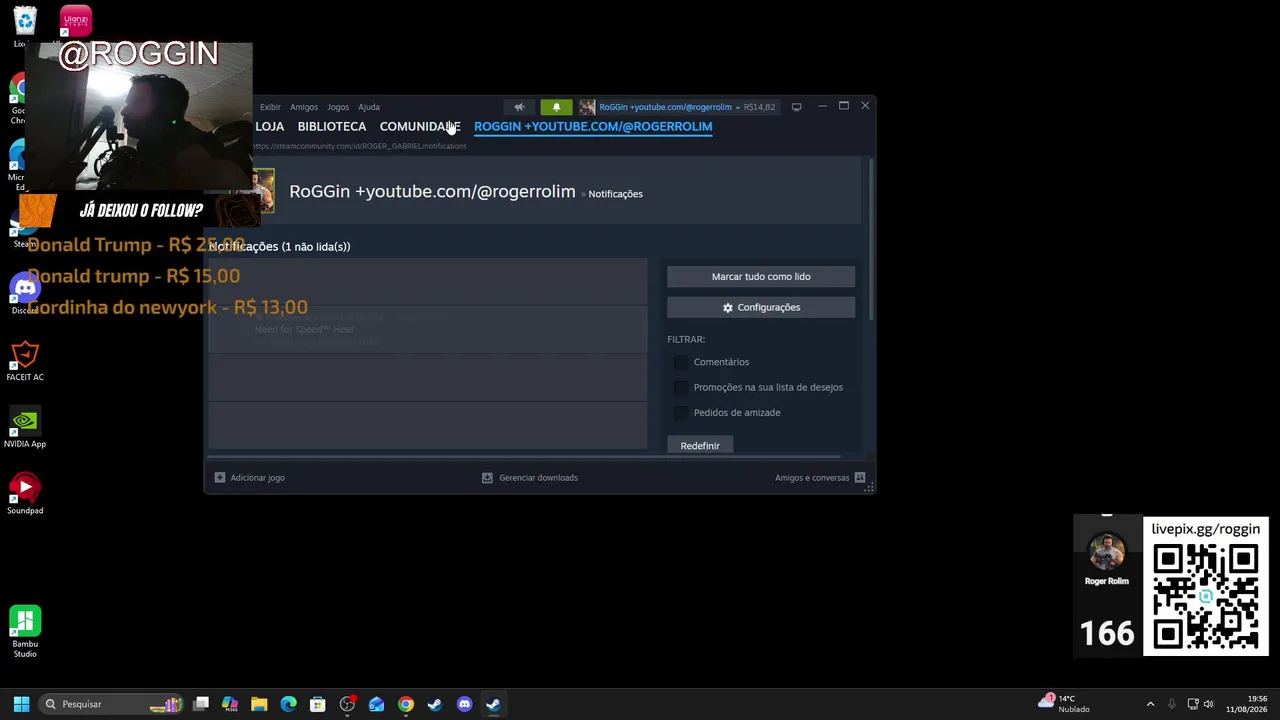This screenshot has width=1280, height=720.
Task: Click the Steam page vertical scrollbar
Action: click(871, 239)
